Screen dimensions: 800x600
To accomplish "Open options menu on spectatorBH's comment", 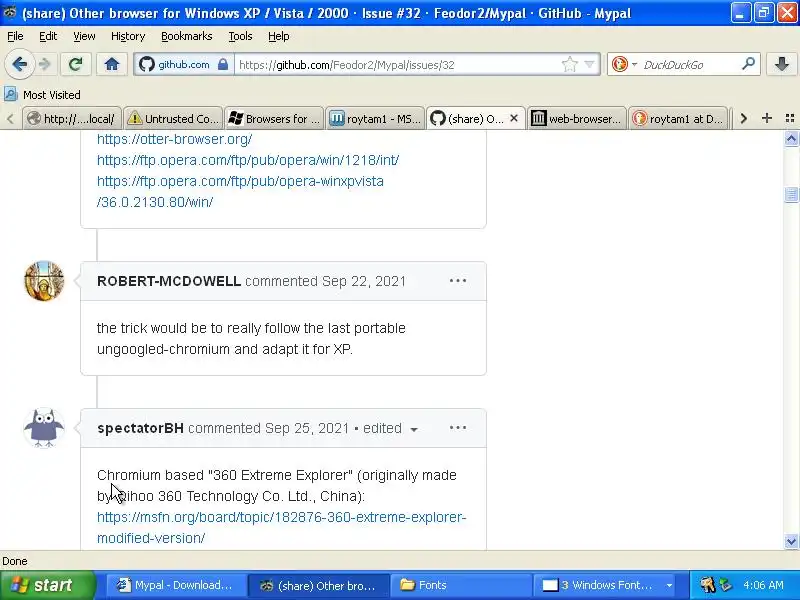I will coord(458,428).
